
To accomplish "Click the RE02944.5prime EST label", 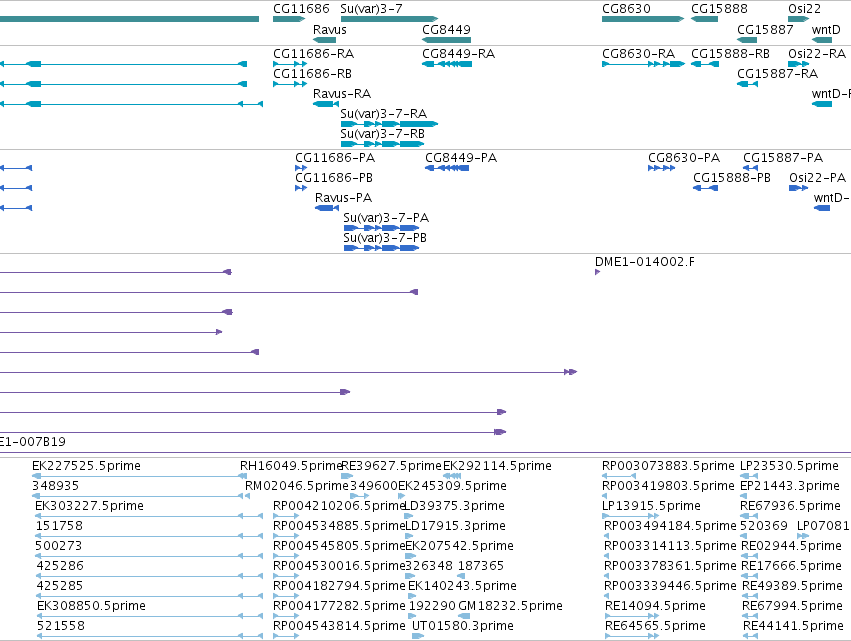I will pyautogui.click(x=791, y=546).
